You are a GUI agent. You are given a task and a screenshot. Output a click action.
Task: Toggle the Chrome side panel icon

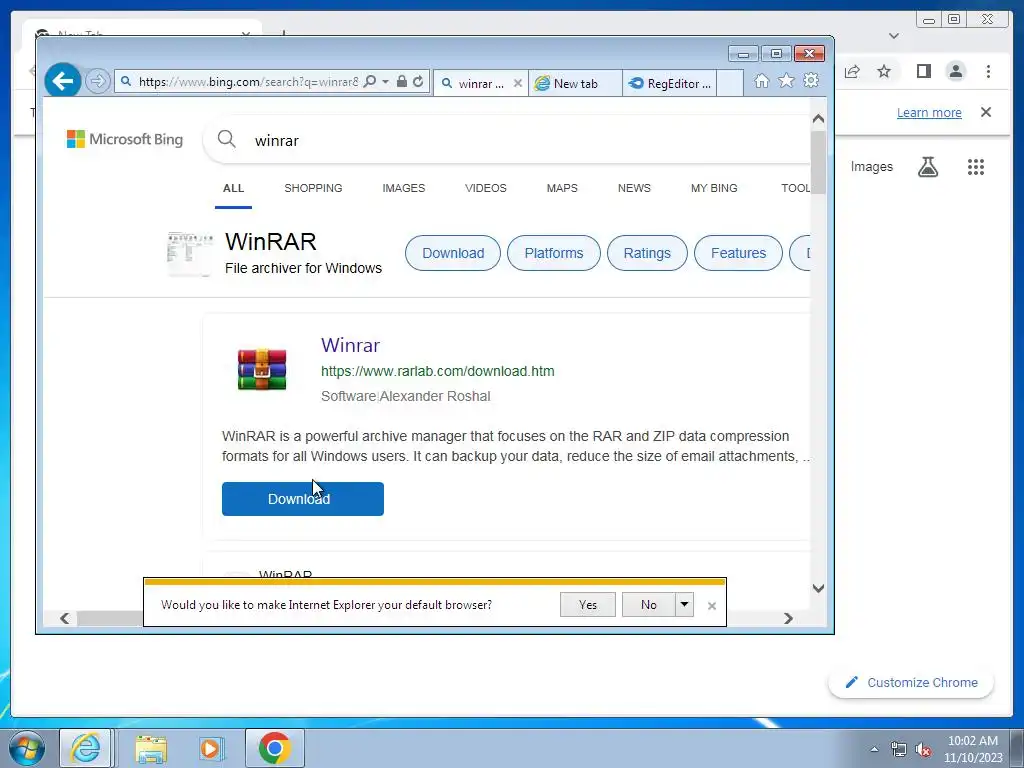tap(923, 71)
